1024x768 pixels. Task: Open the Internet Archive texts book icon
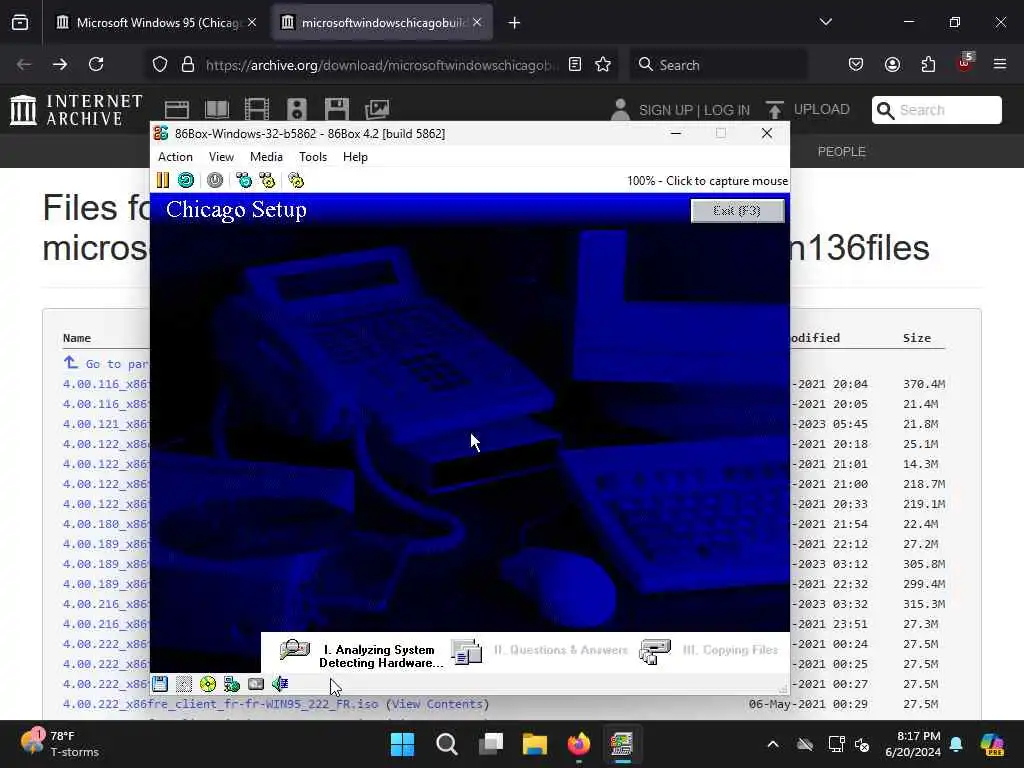[217, 110]
